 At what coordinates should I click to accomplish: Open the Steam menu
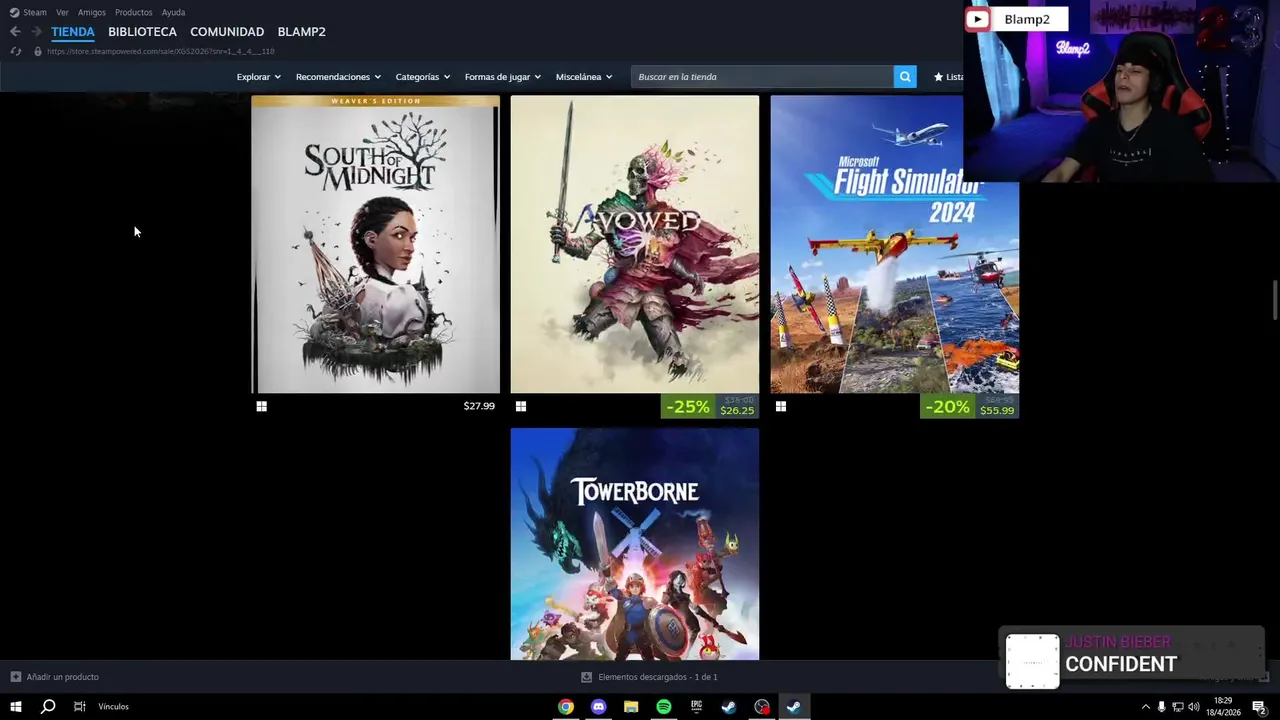[35, 12]
